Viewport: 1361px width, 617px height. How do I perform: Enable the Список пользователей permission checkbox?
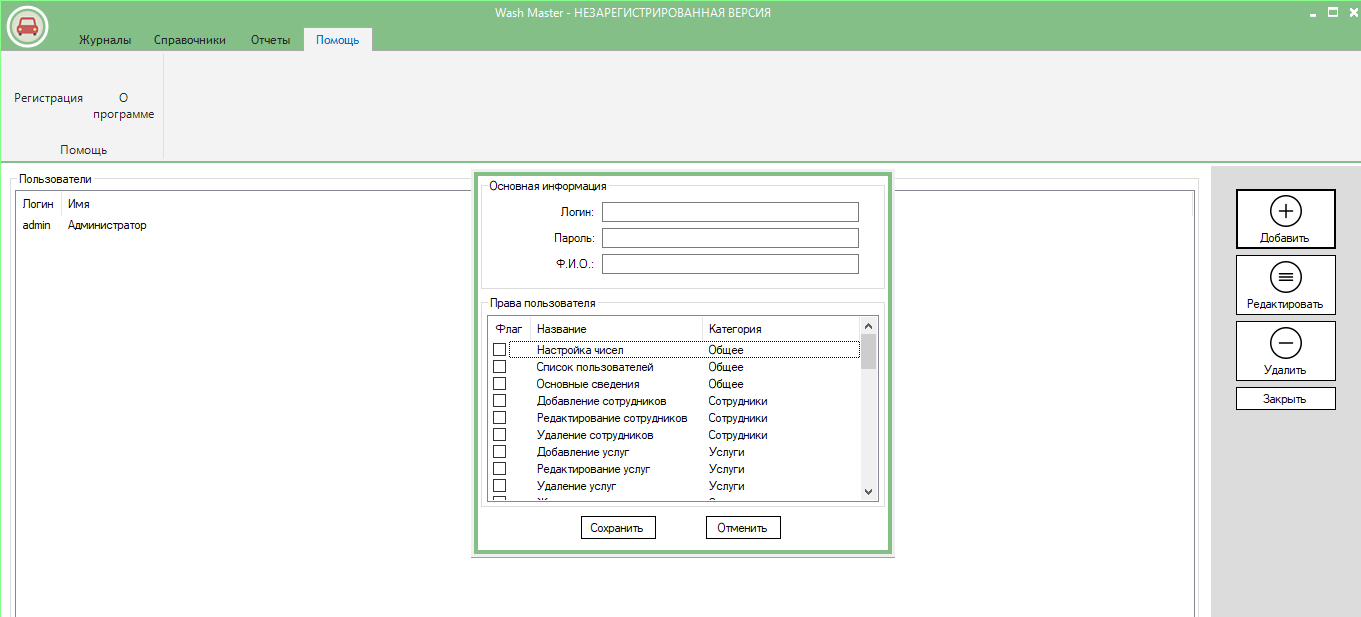pos(499,367)
